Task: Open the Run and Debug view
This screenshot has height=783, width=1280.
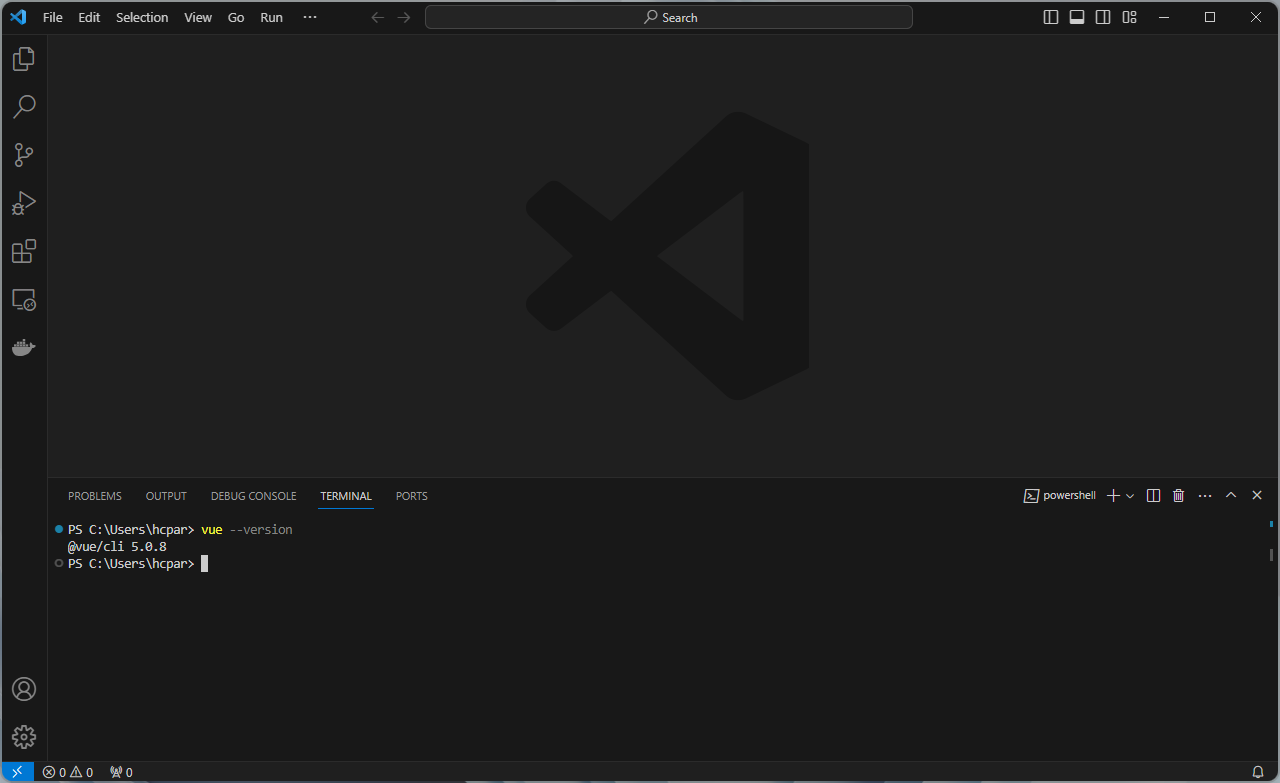Action: point(24,203)
